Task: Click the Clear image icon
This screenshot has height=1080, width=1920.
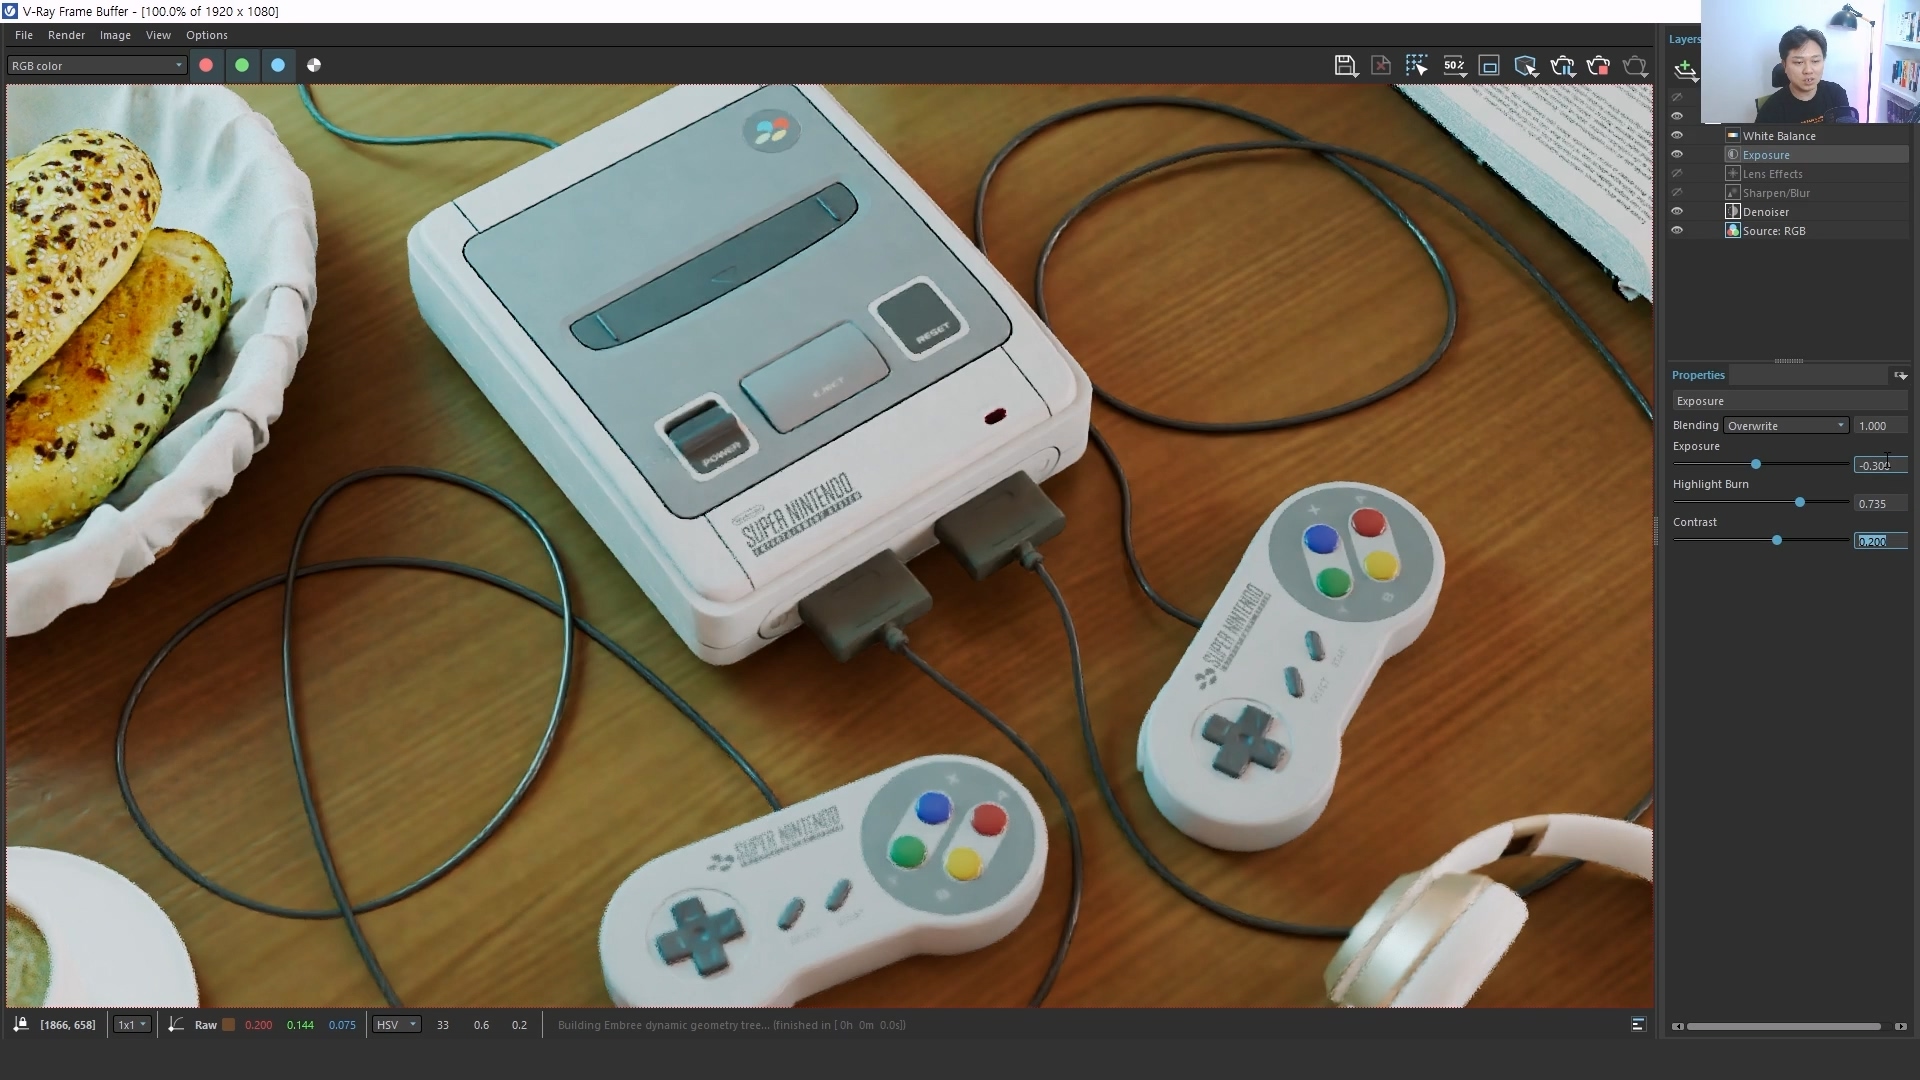Action: point(1381,66)
